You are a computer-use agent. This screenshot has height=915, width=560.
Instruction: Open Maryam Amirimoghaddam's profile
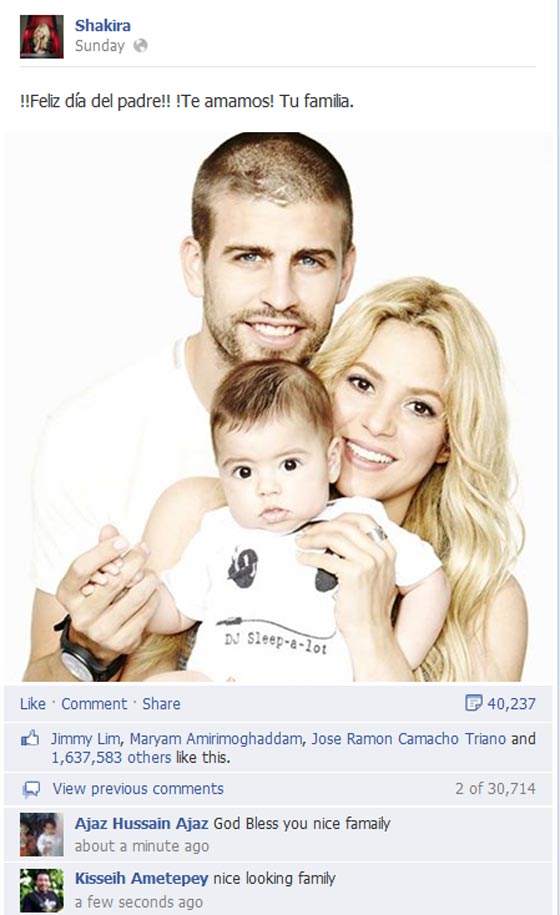pos(215,739)
